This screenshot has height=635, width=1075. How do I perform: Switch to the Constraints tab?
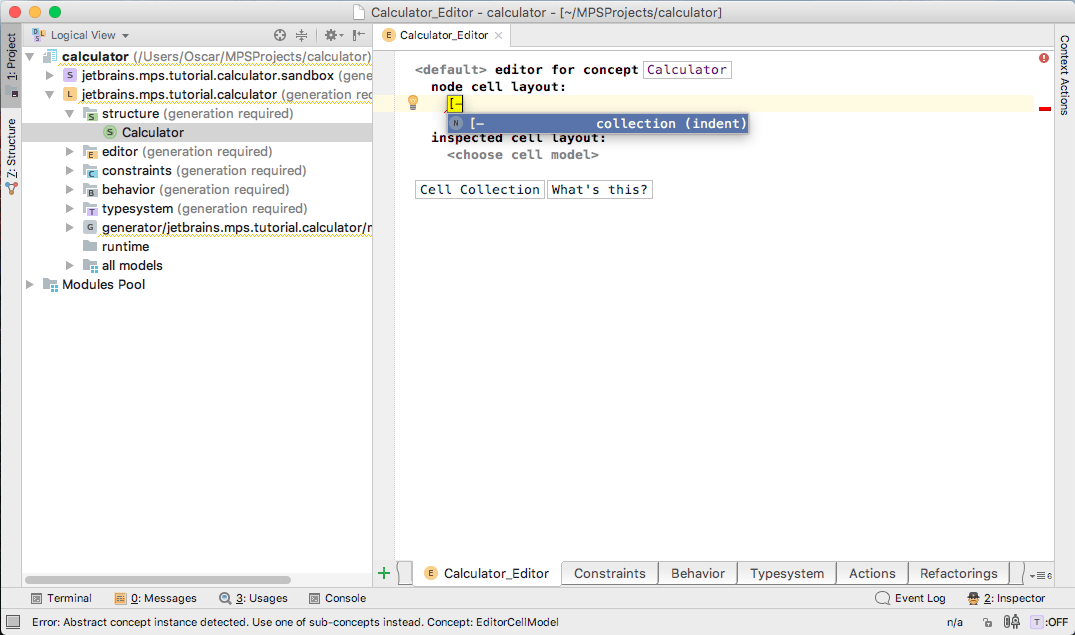click(x=609, y=573)
